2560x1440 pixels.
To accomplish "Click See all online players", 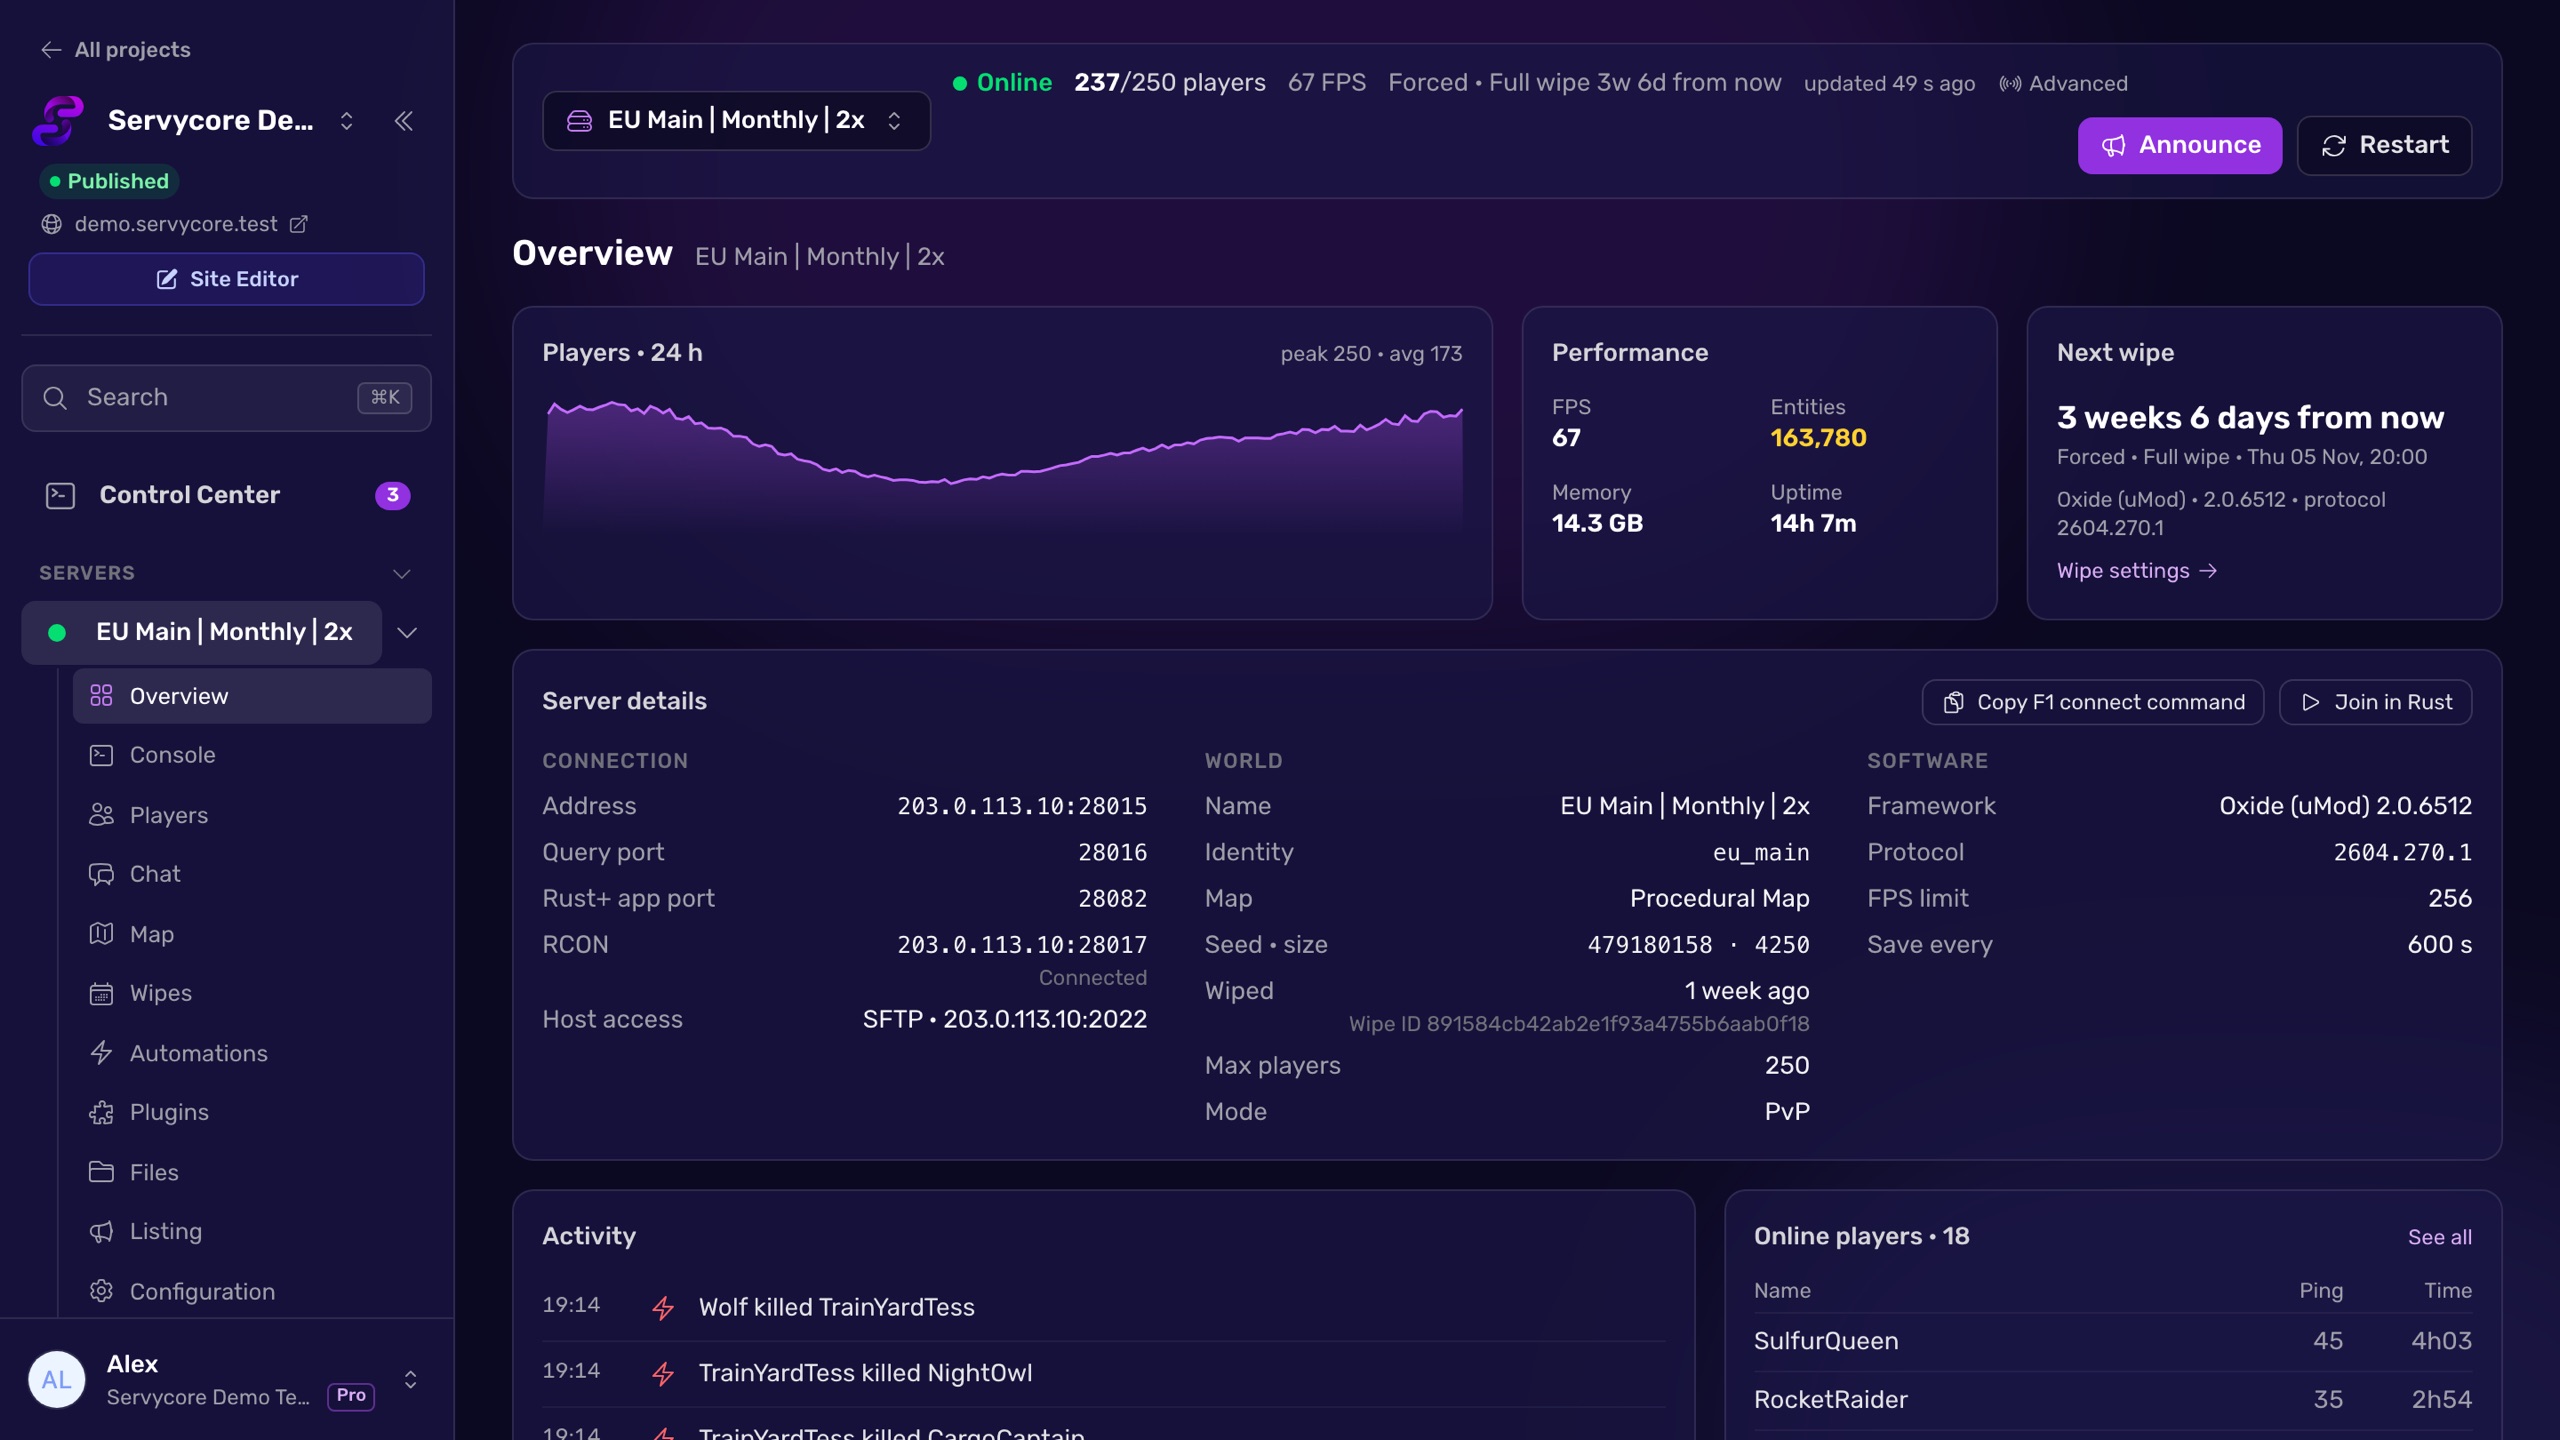I will [2440, 1238].
